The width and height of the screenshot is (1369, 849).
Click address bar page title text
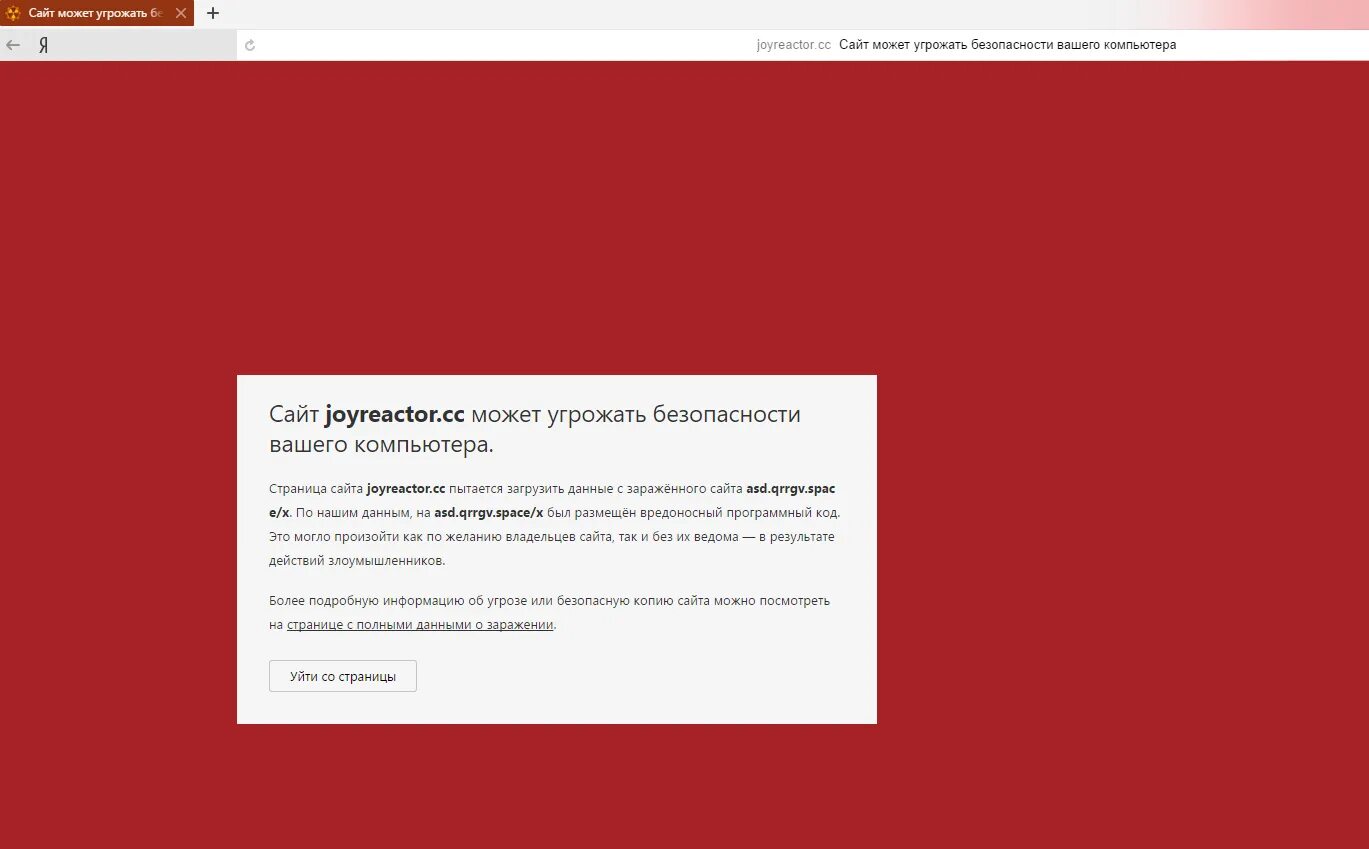coord(1008,45)
